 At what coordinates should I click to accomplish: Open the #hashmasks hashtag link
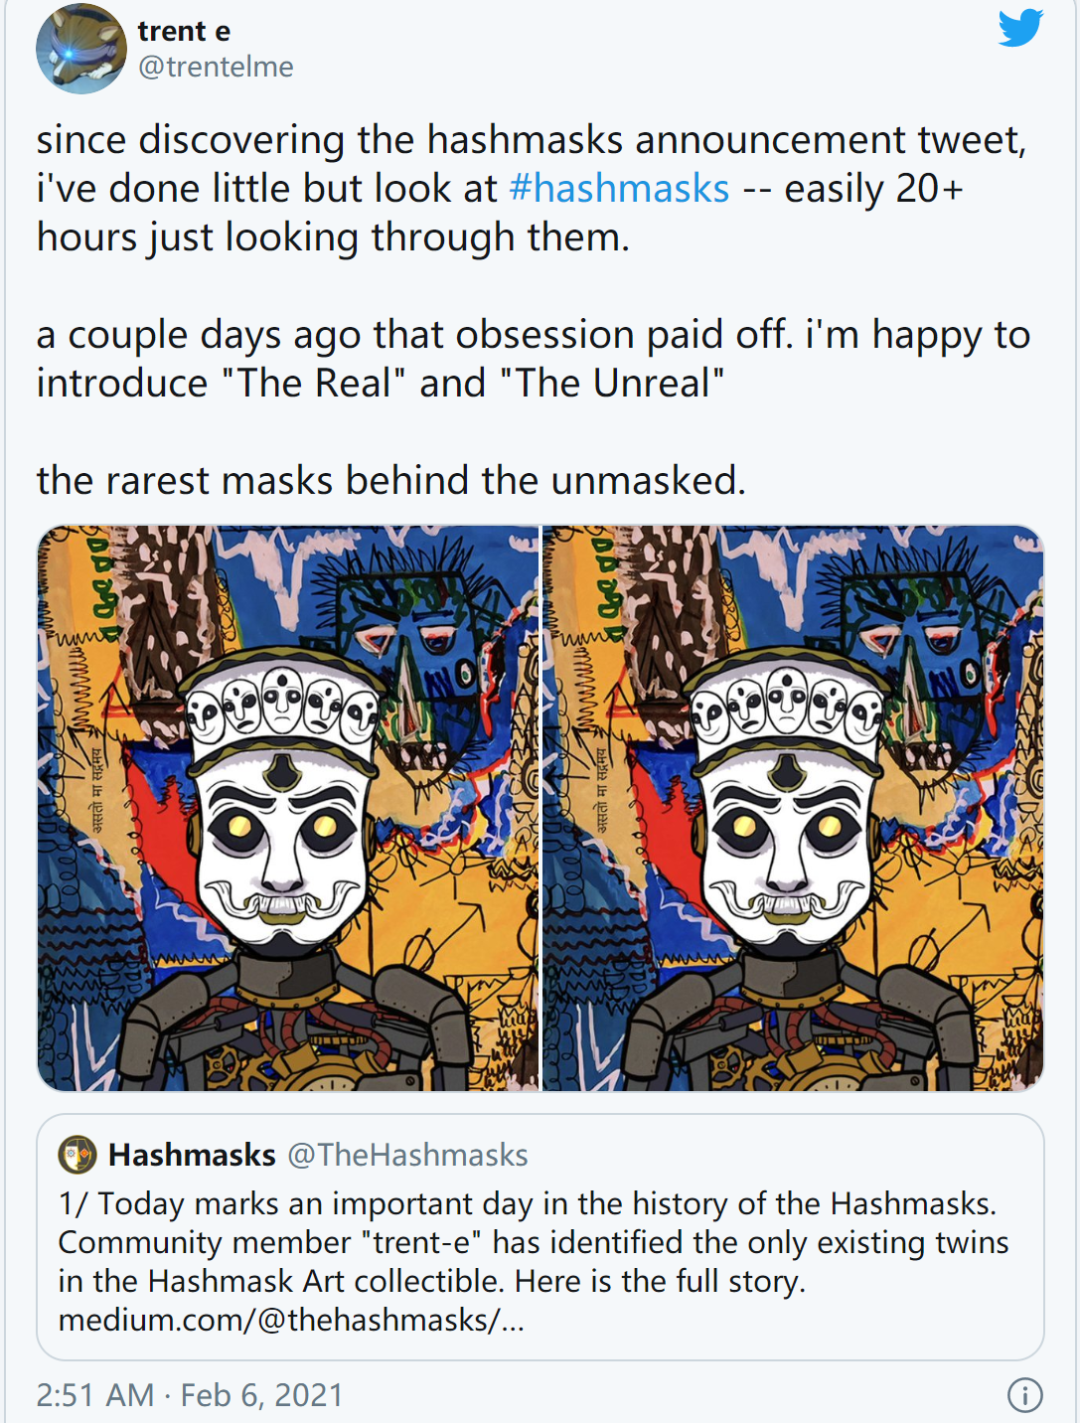pos(619,186)
